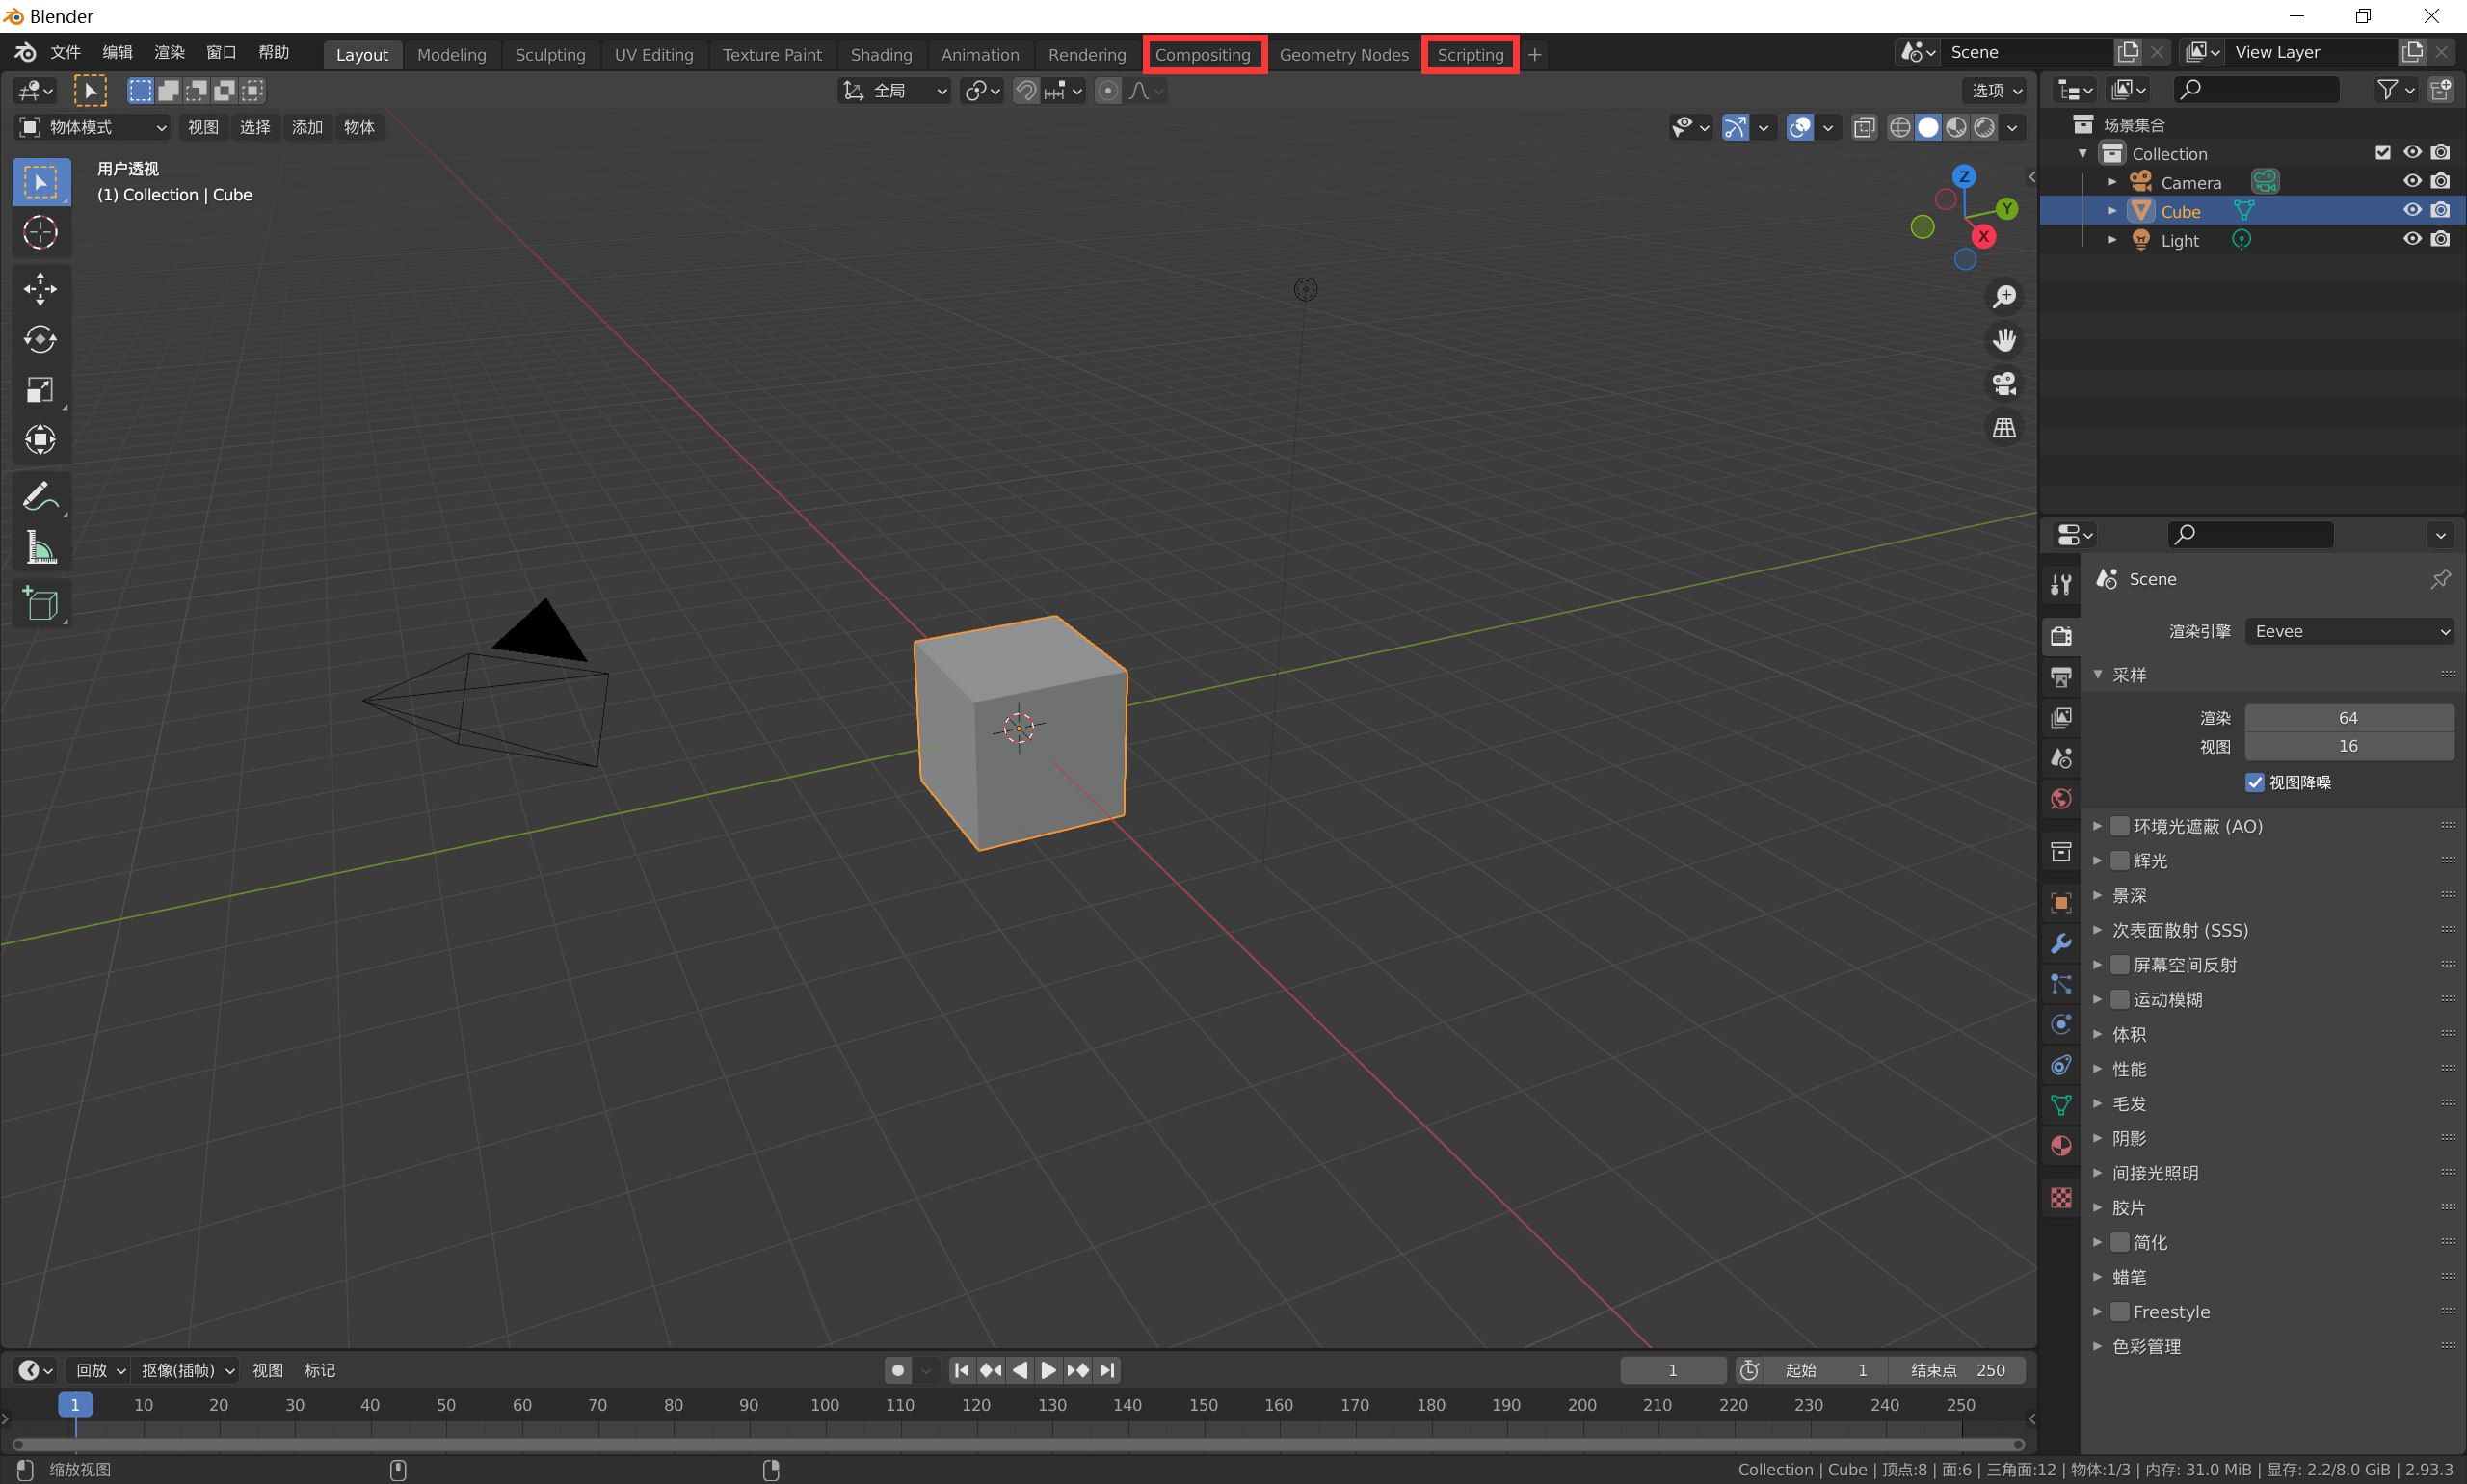Image resolution: width=2467 pixels, height=1484 pixels.
Task: Click the 选项 button in the header
Action: [1997, 91]
